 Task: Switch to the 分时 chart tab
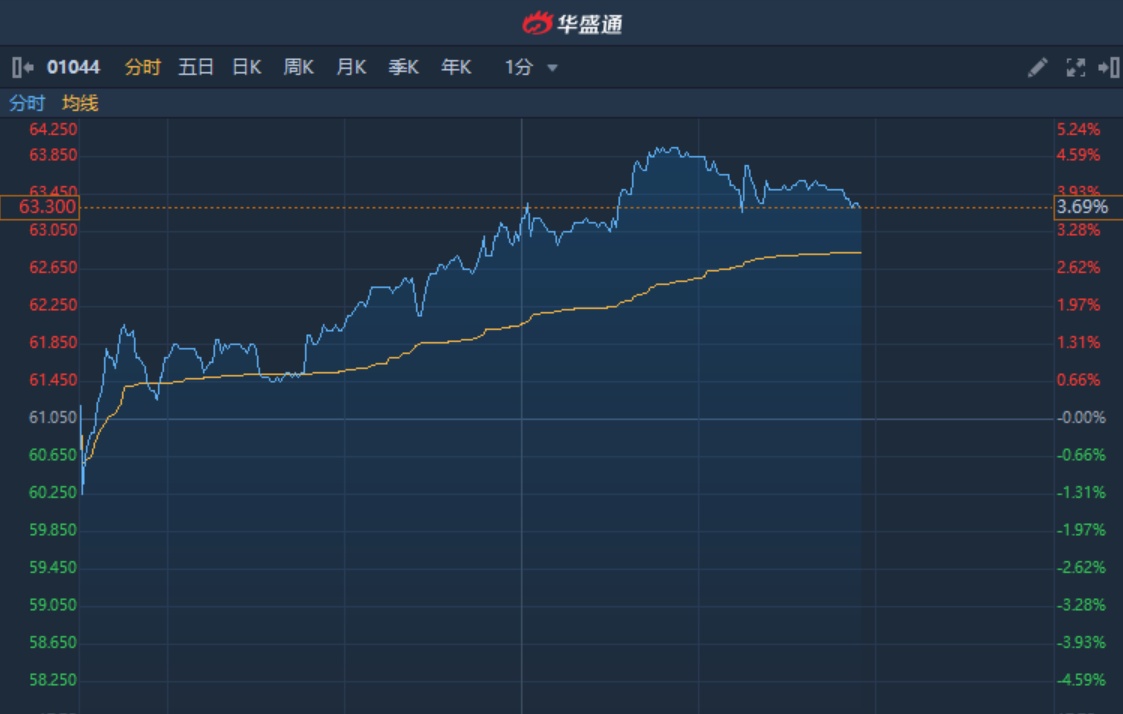(x=142, y=68)
